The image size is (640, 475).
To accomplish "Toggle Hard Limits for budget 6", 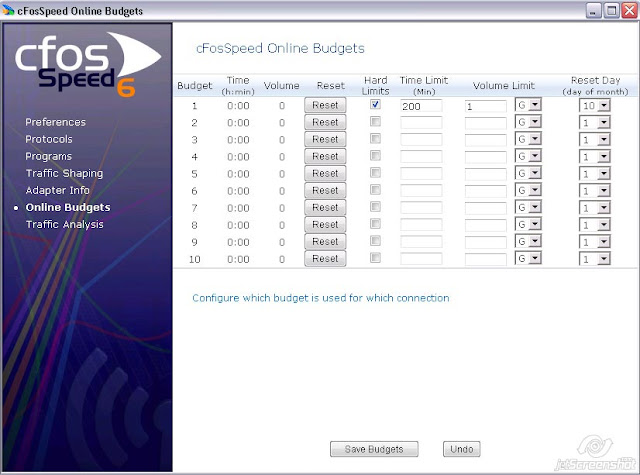I will pos(375,190).
